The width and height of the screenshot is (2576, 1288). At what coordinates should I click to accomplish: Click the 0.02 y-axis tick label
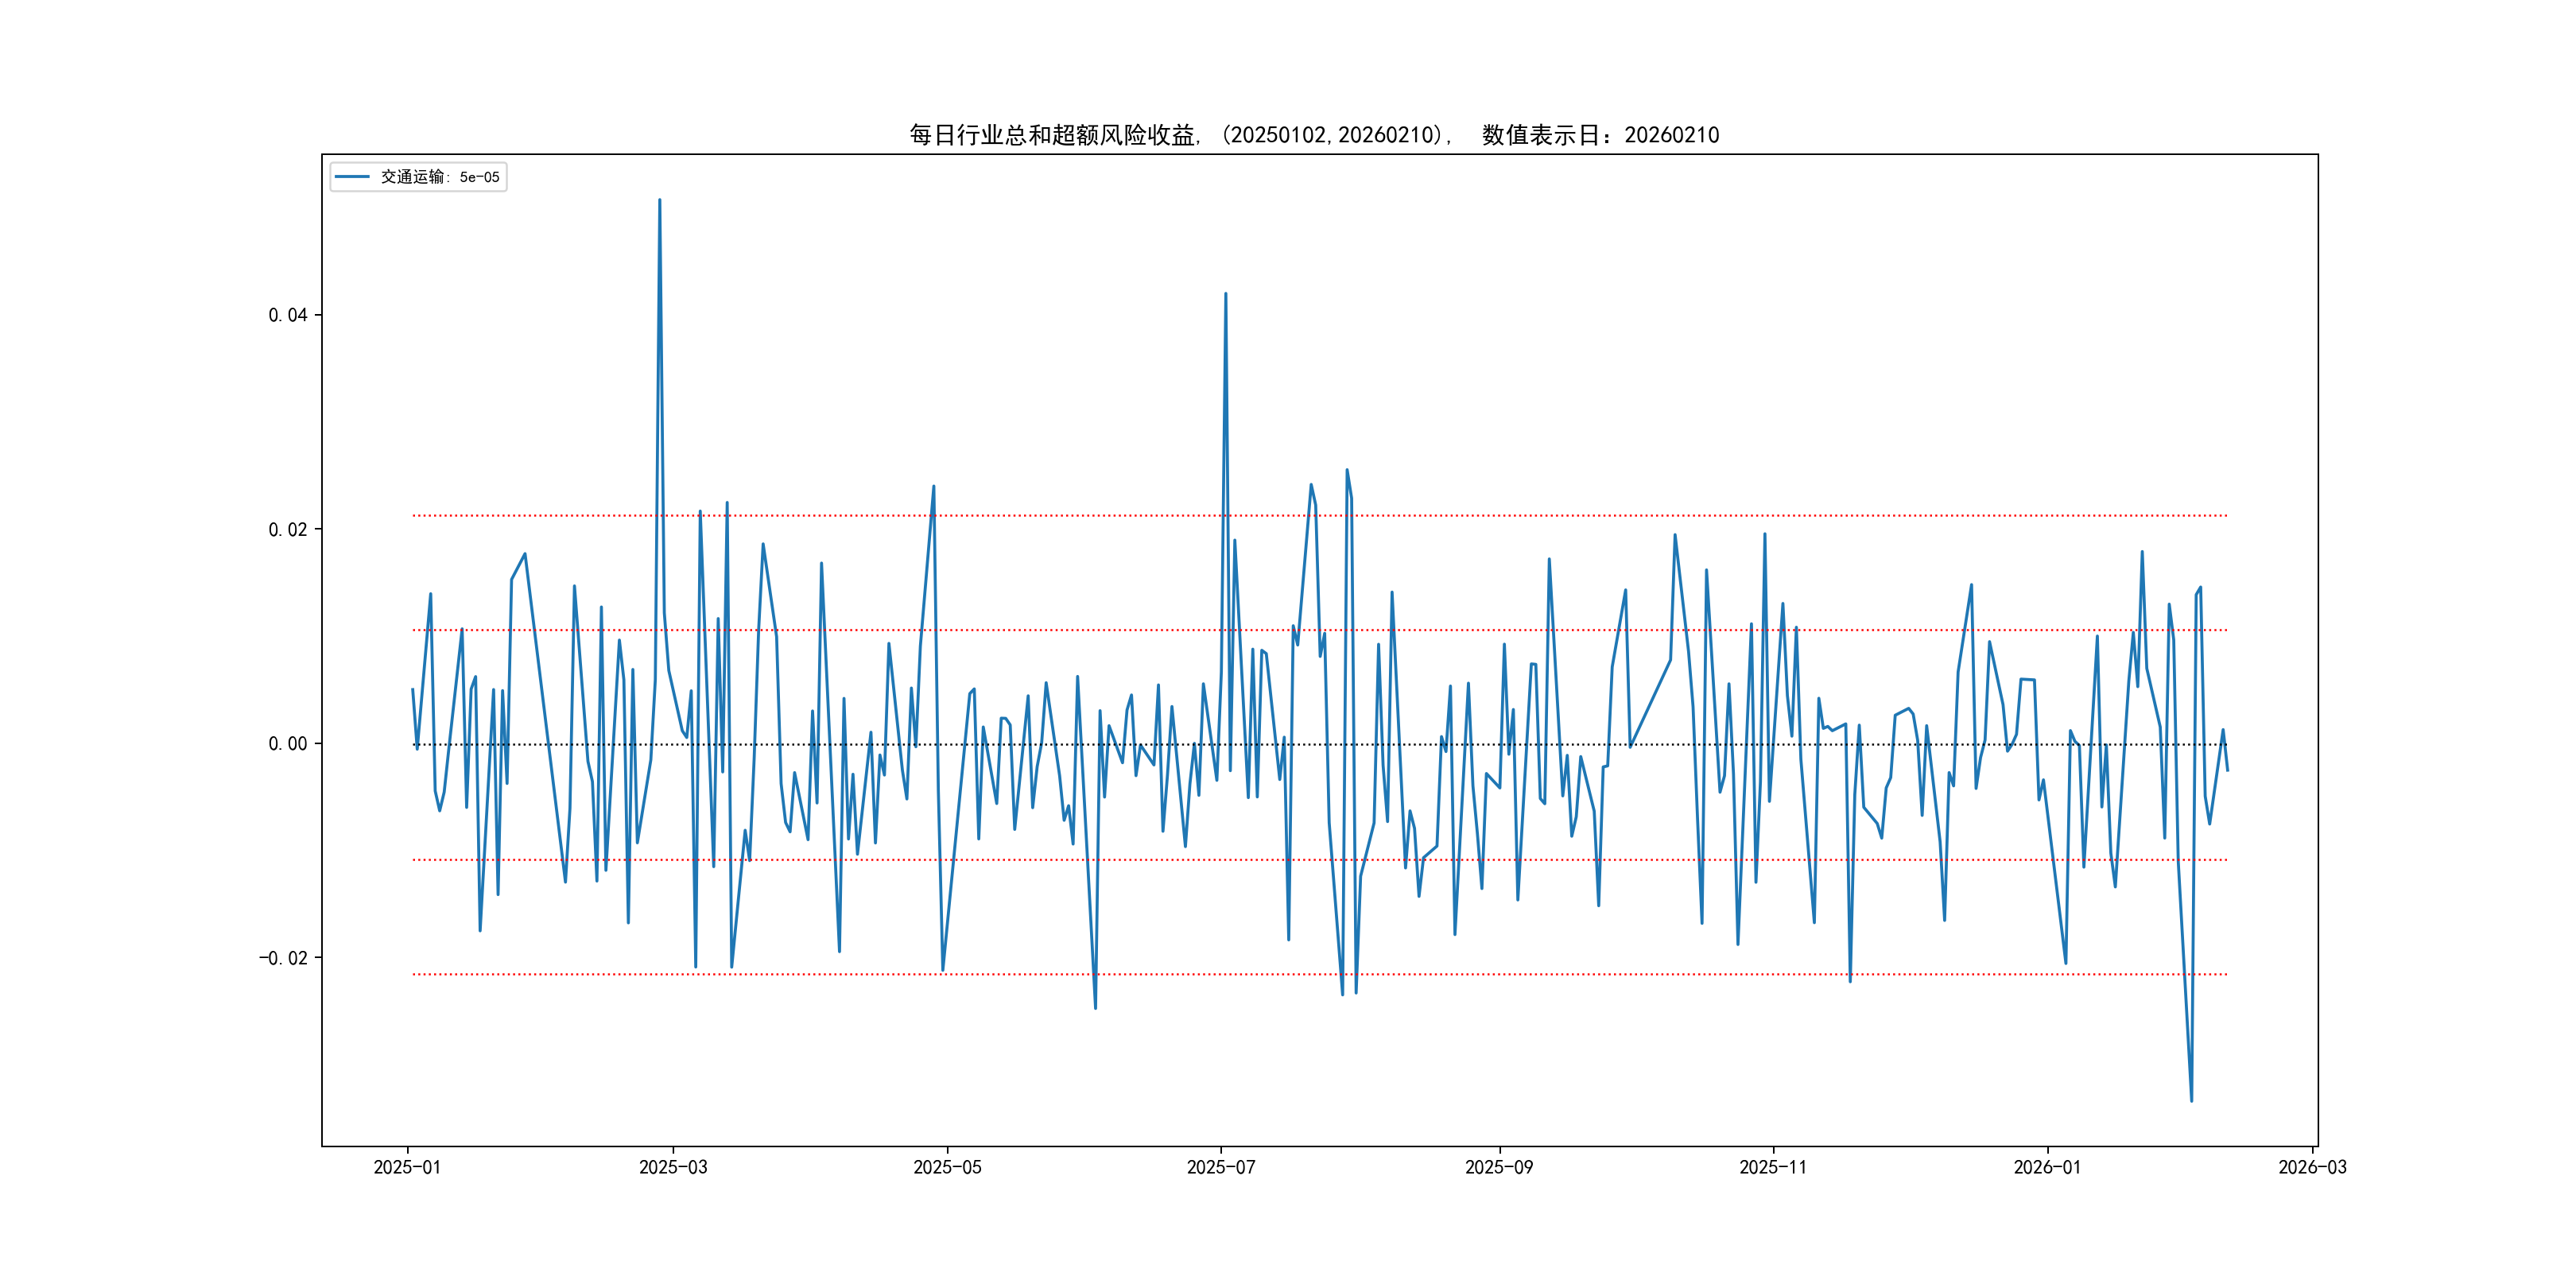(288, 529)
